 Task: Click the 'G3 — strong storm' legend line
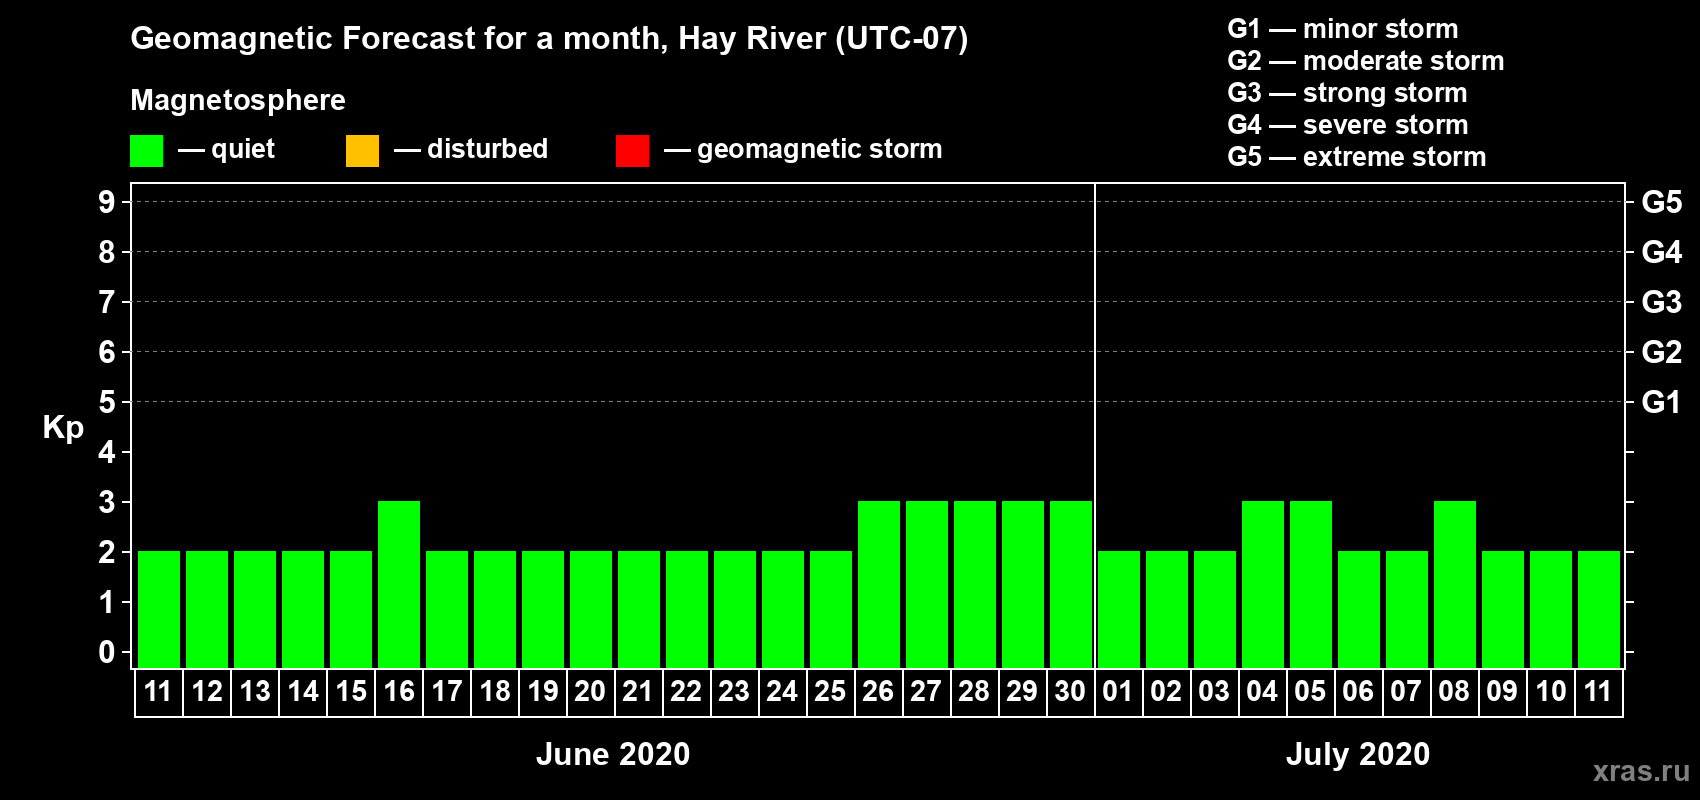(1348, 93)
